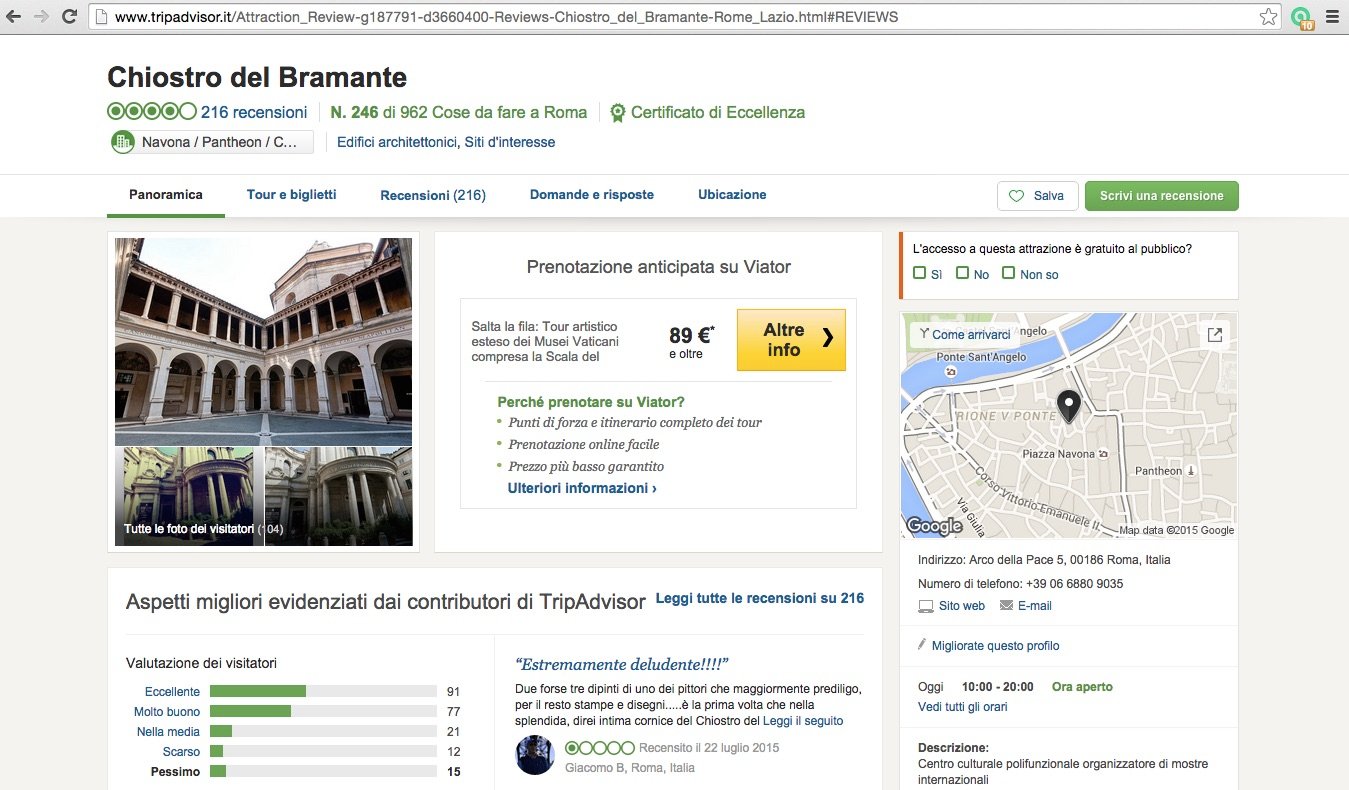Click the green rating bubbles near title
This screenshot has height=790, width=1349.
click(x=152, y=112)
